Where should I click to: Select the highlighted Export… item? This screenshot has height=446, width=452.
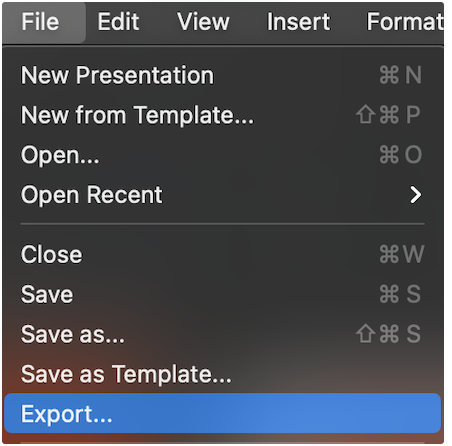(x=223, y=413)
